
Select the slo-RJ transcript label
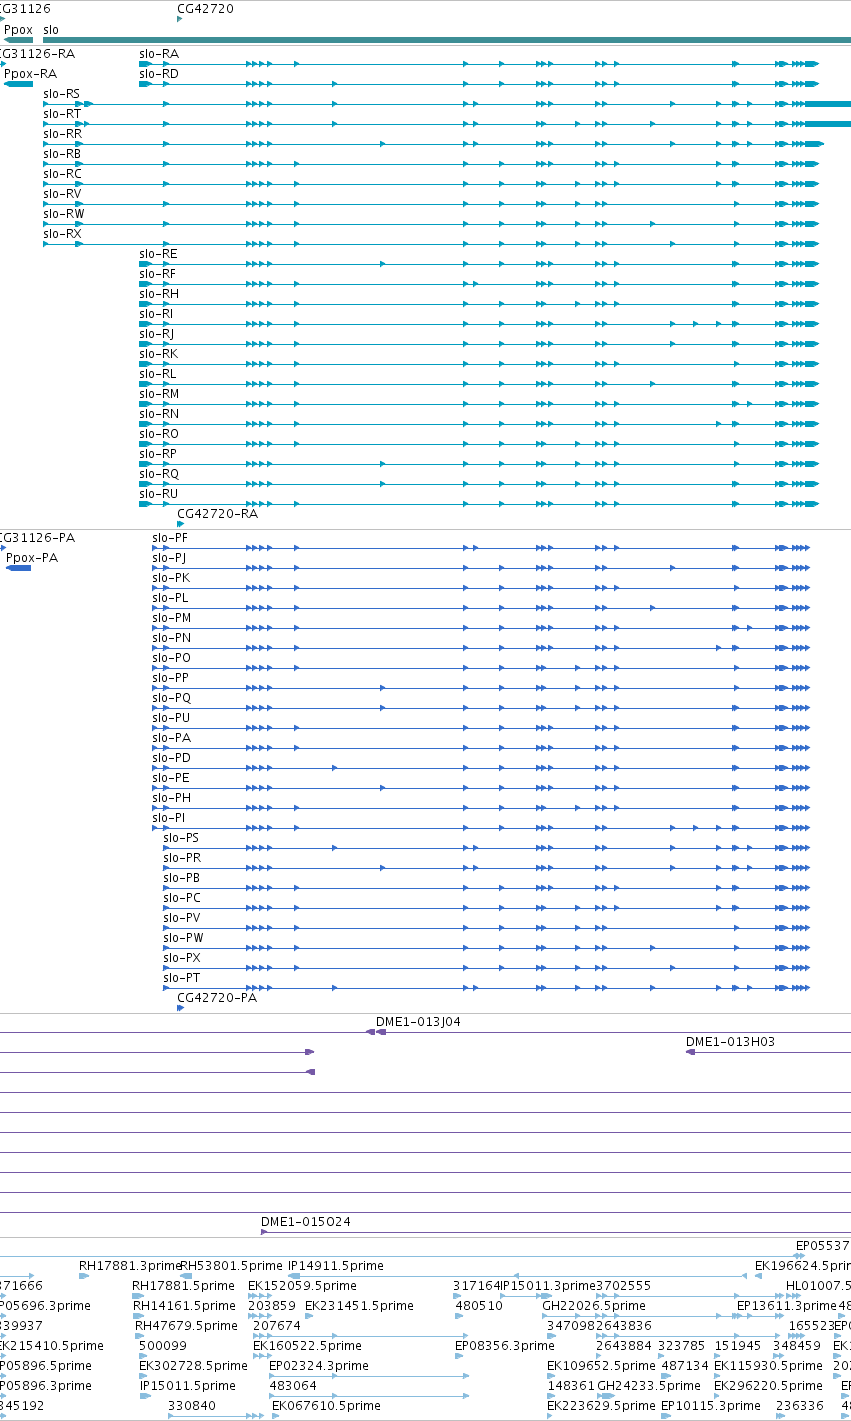tap(157, 334)
